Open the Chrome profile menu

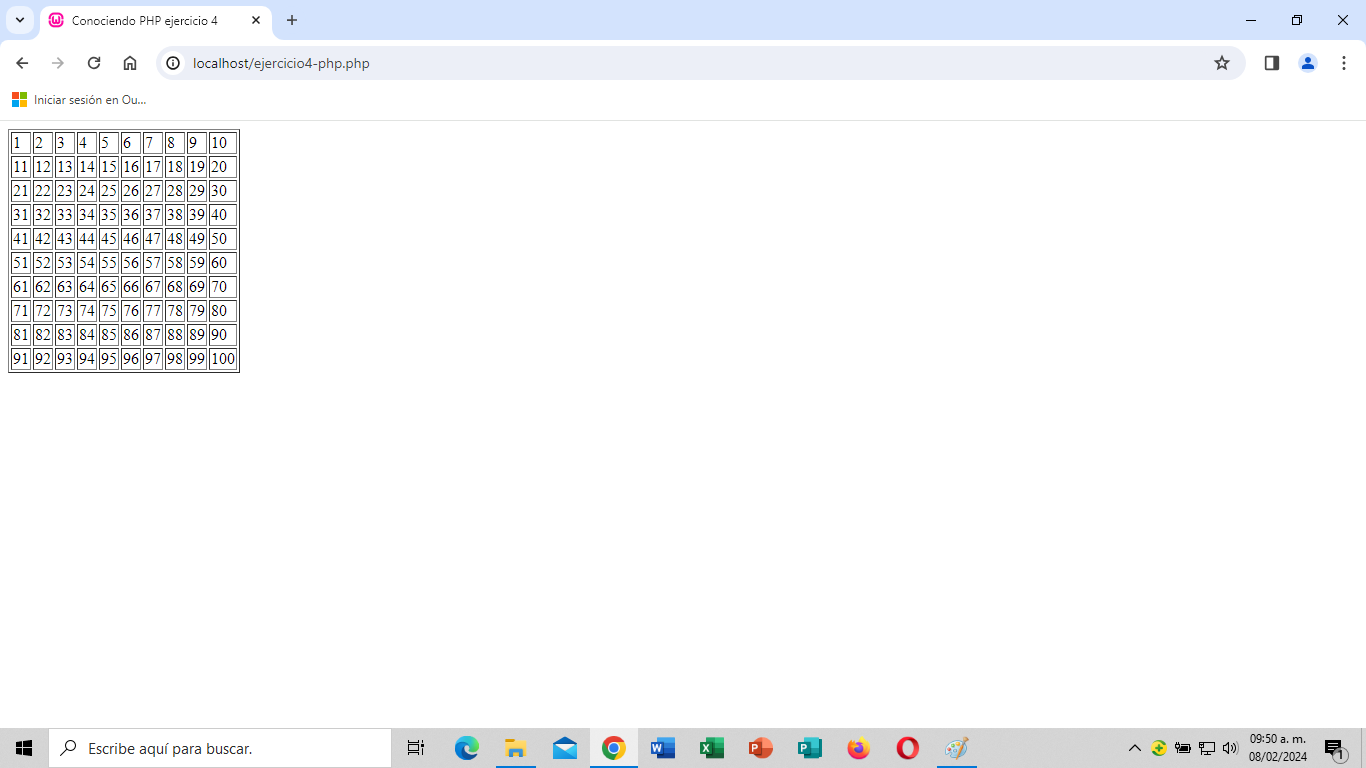(x=1307, y=63)
